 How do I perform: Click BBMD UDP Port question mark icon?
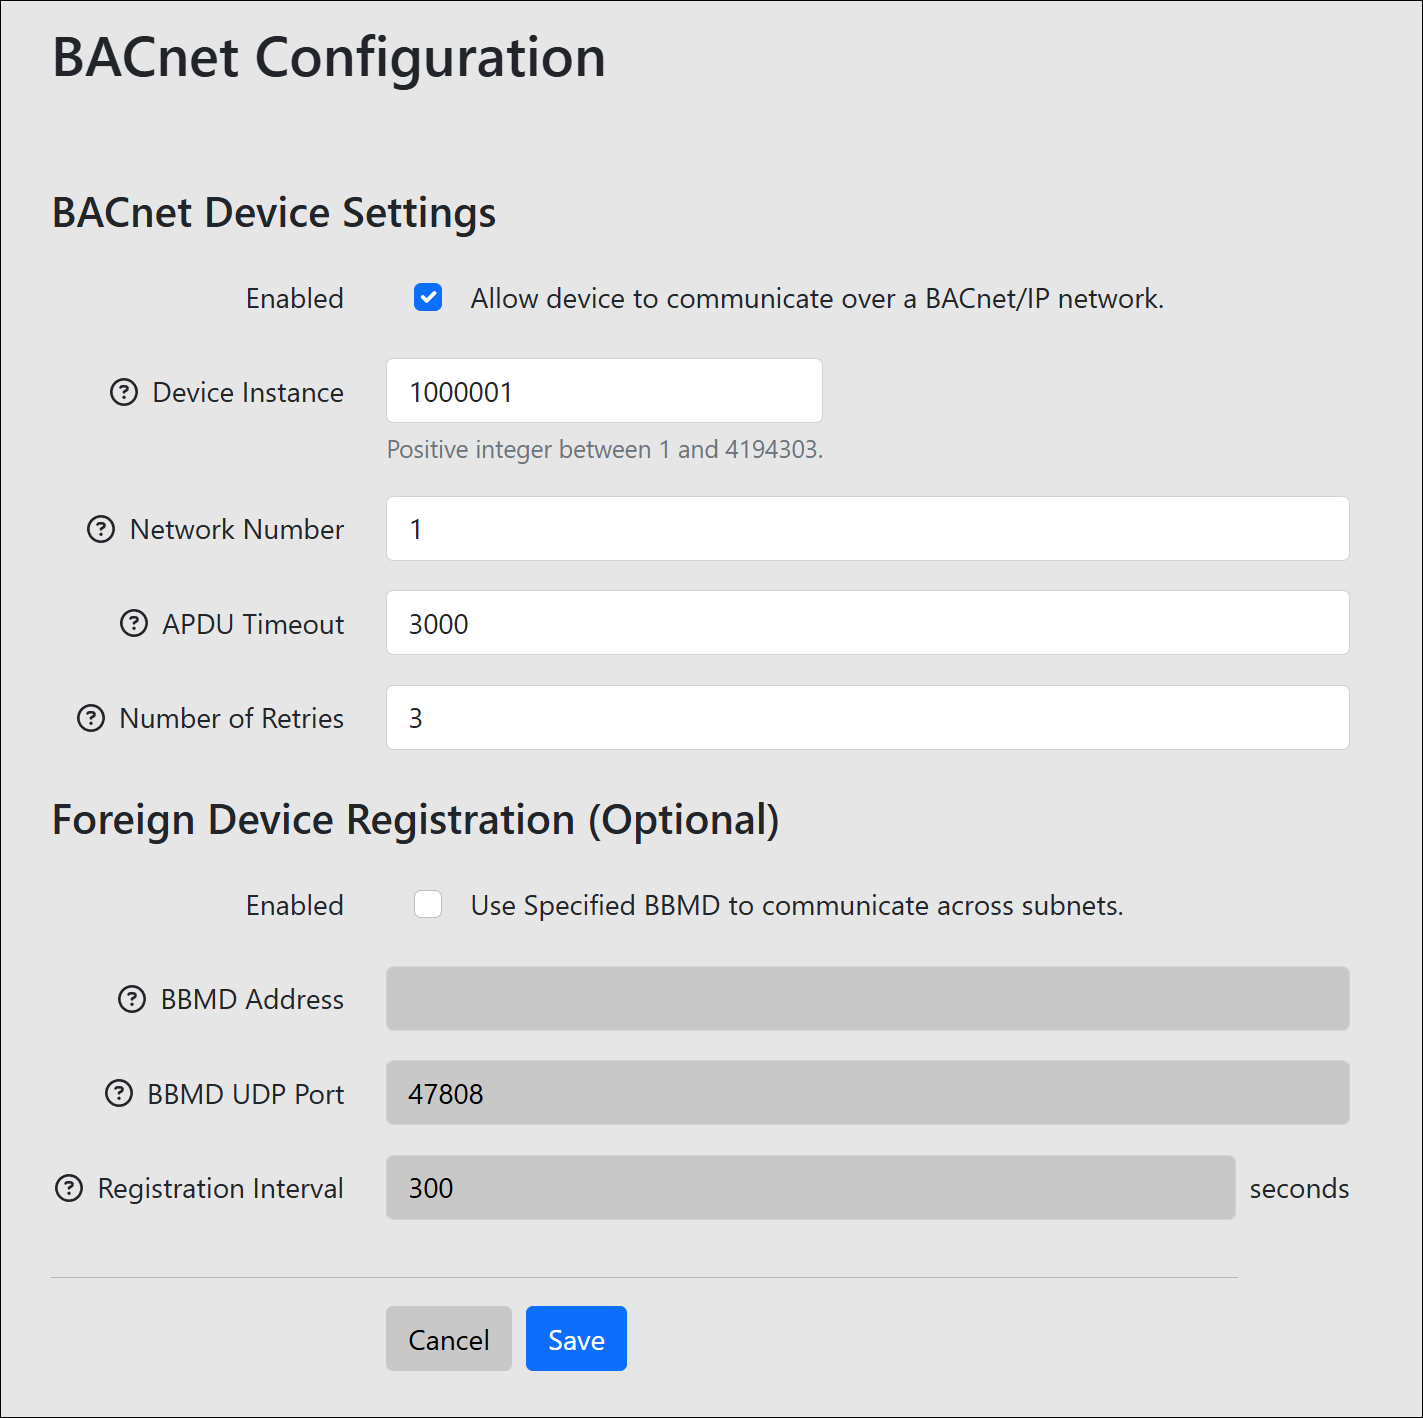[119, 1094]
